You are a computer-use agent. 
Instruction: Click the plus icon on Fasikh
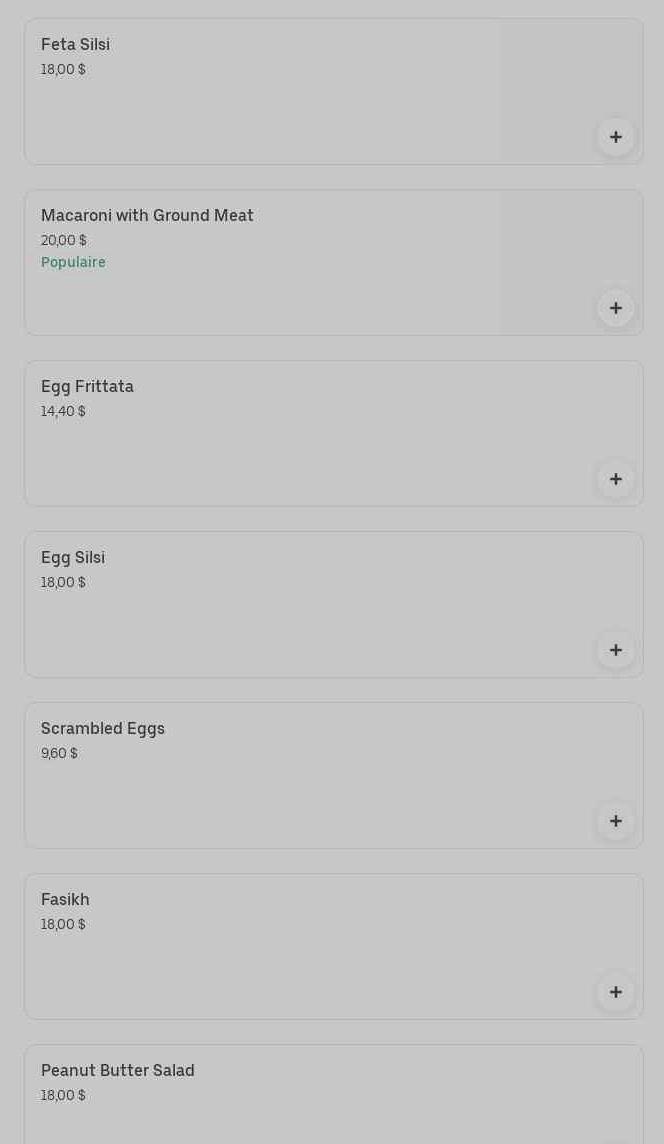point(616,992)
